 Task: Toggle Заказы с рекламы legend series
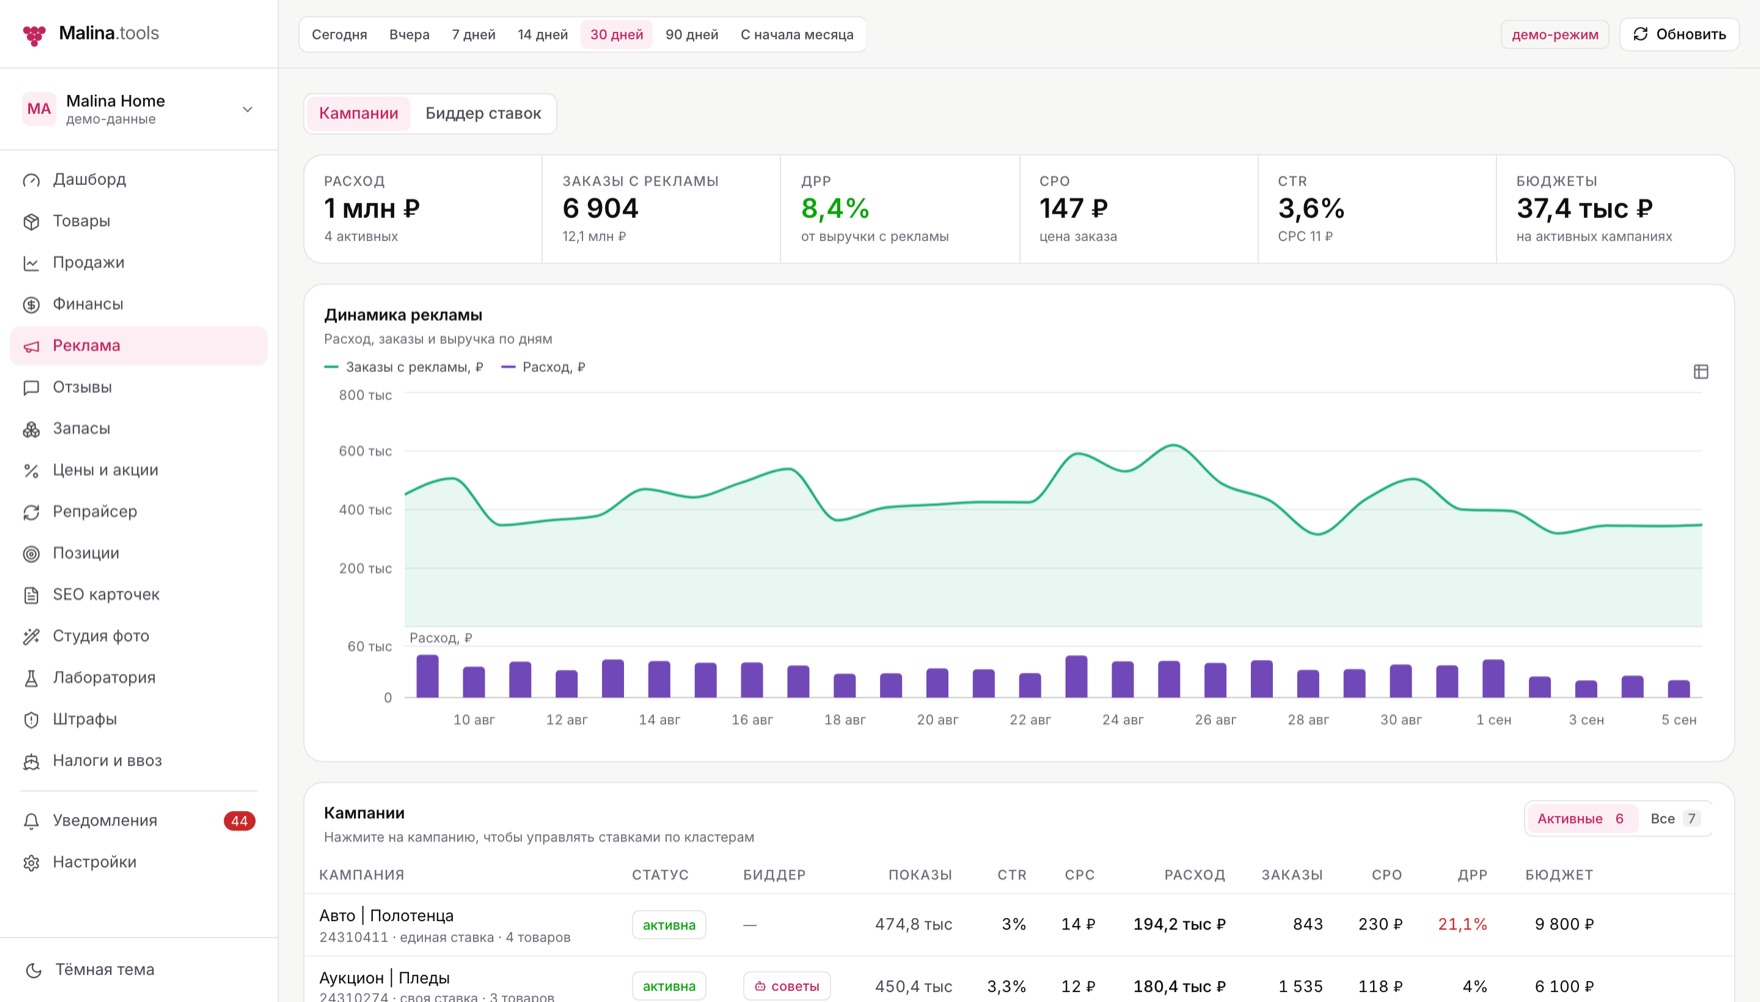pos(404,367)
